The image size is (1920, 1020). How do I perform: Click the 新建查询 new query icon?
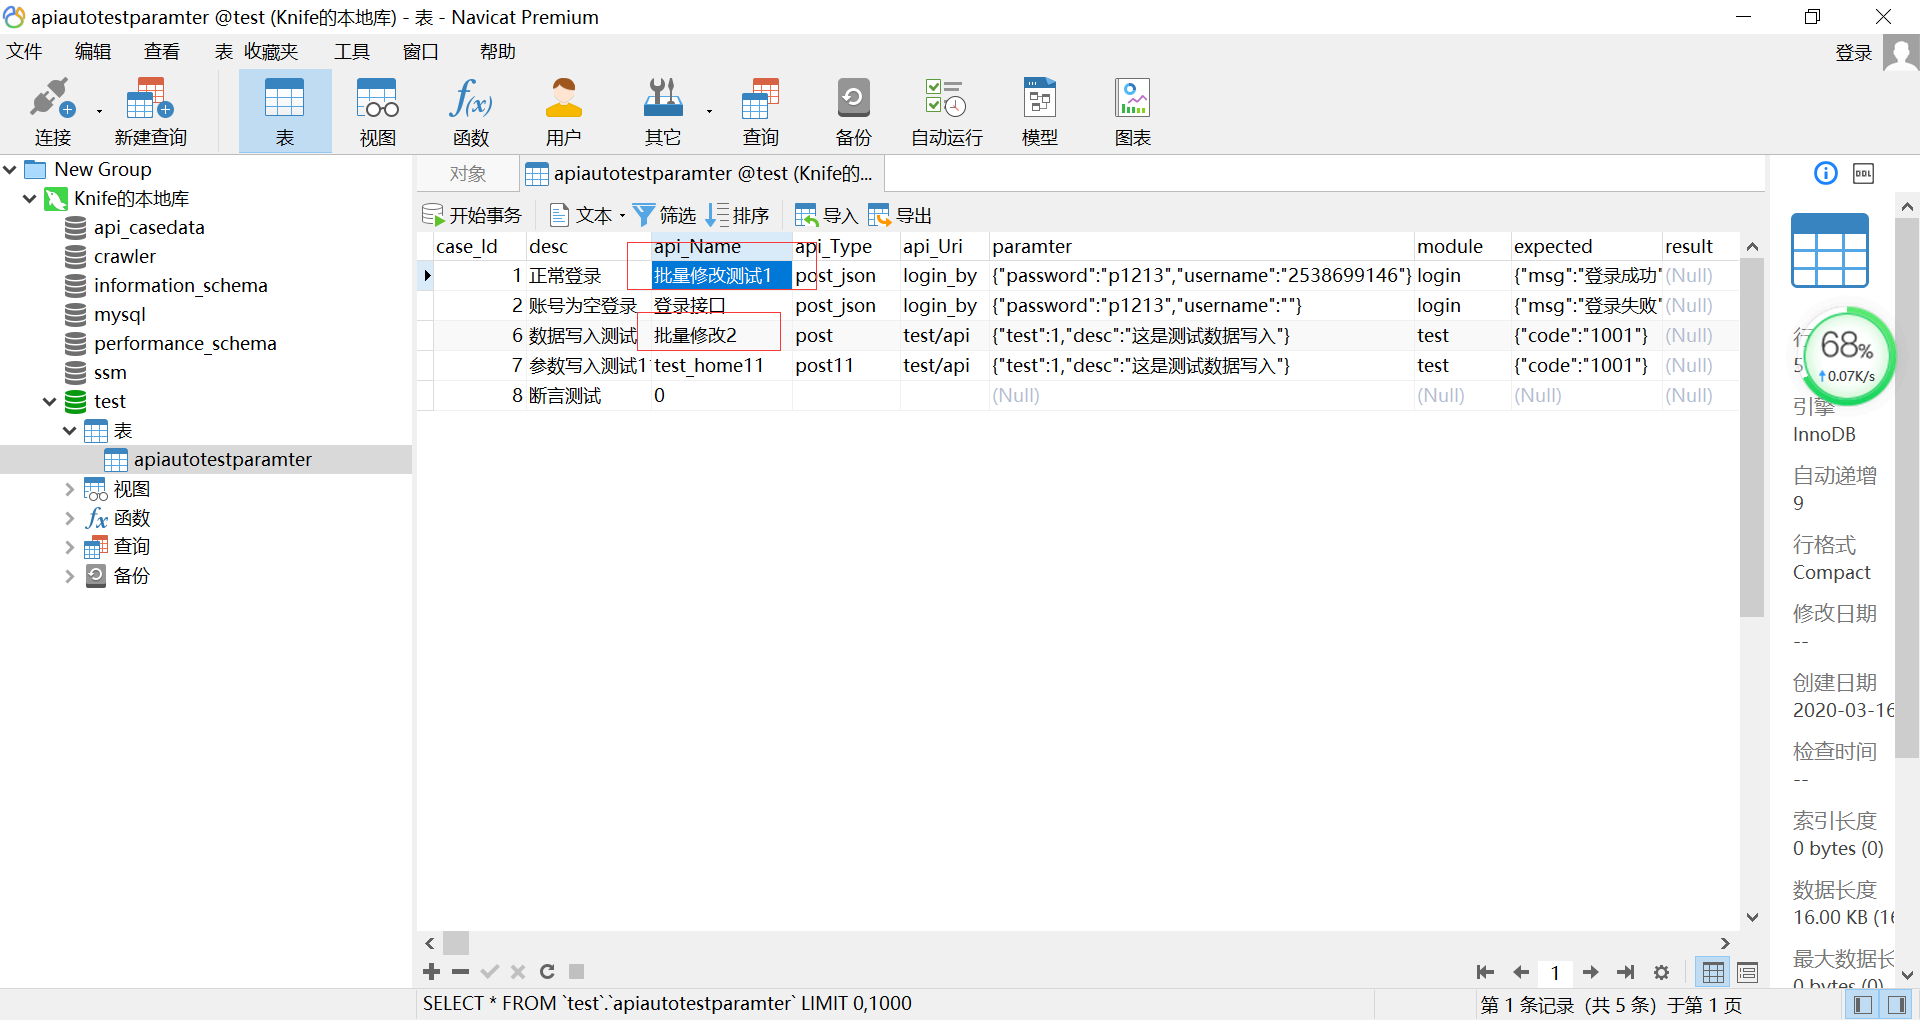[150, 111]
